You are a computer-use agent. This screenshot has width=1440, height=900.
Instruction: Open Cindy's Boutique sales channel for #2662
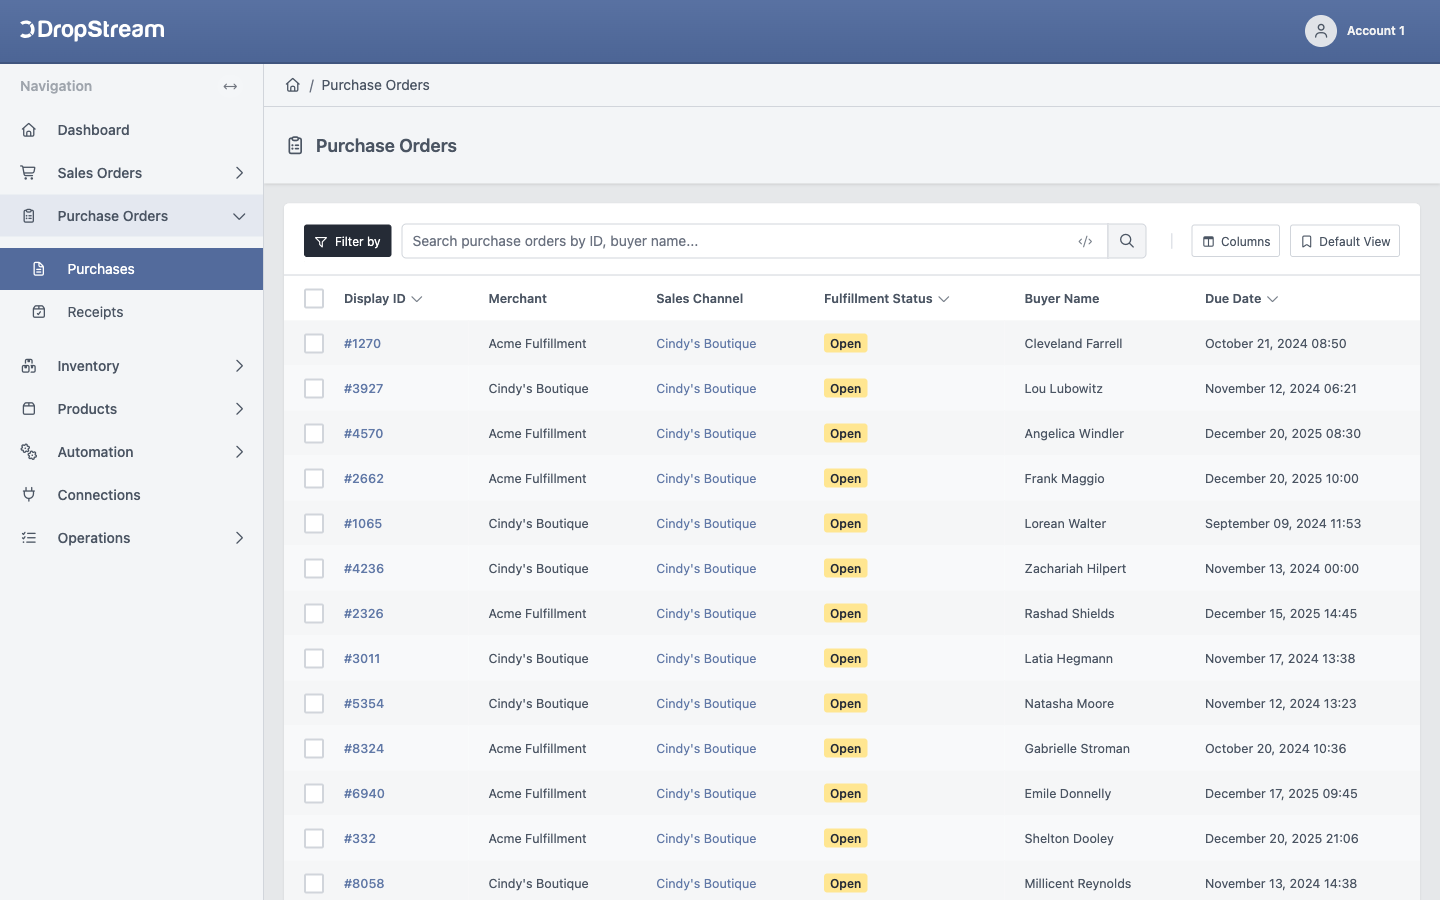click(x=706, y=478)
